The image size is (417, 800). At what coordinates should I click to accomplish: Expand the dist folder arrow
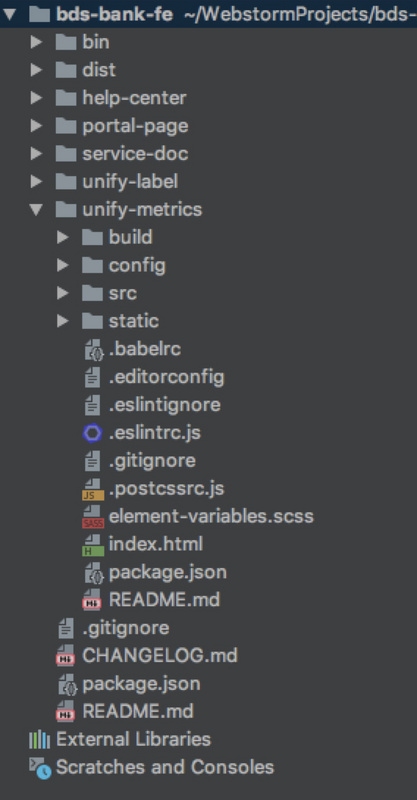[x=36, y=69]
